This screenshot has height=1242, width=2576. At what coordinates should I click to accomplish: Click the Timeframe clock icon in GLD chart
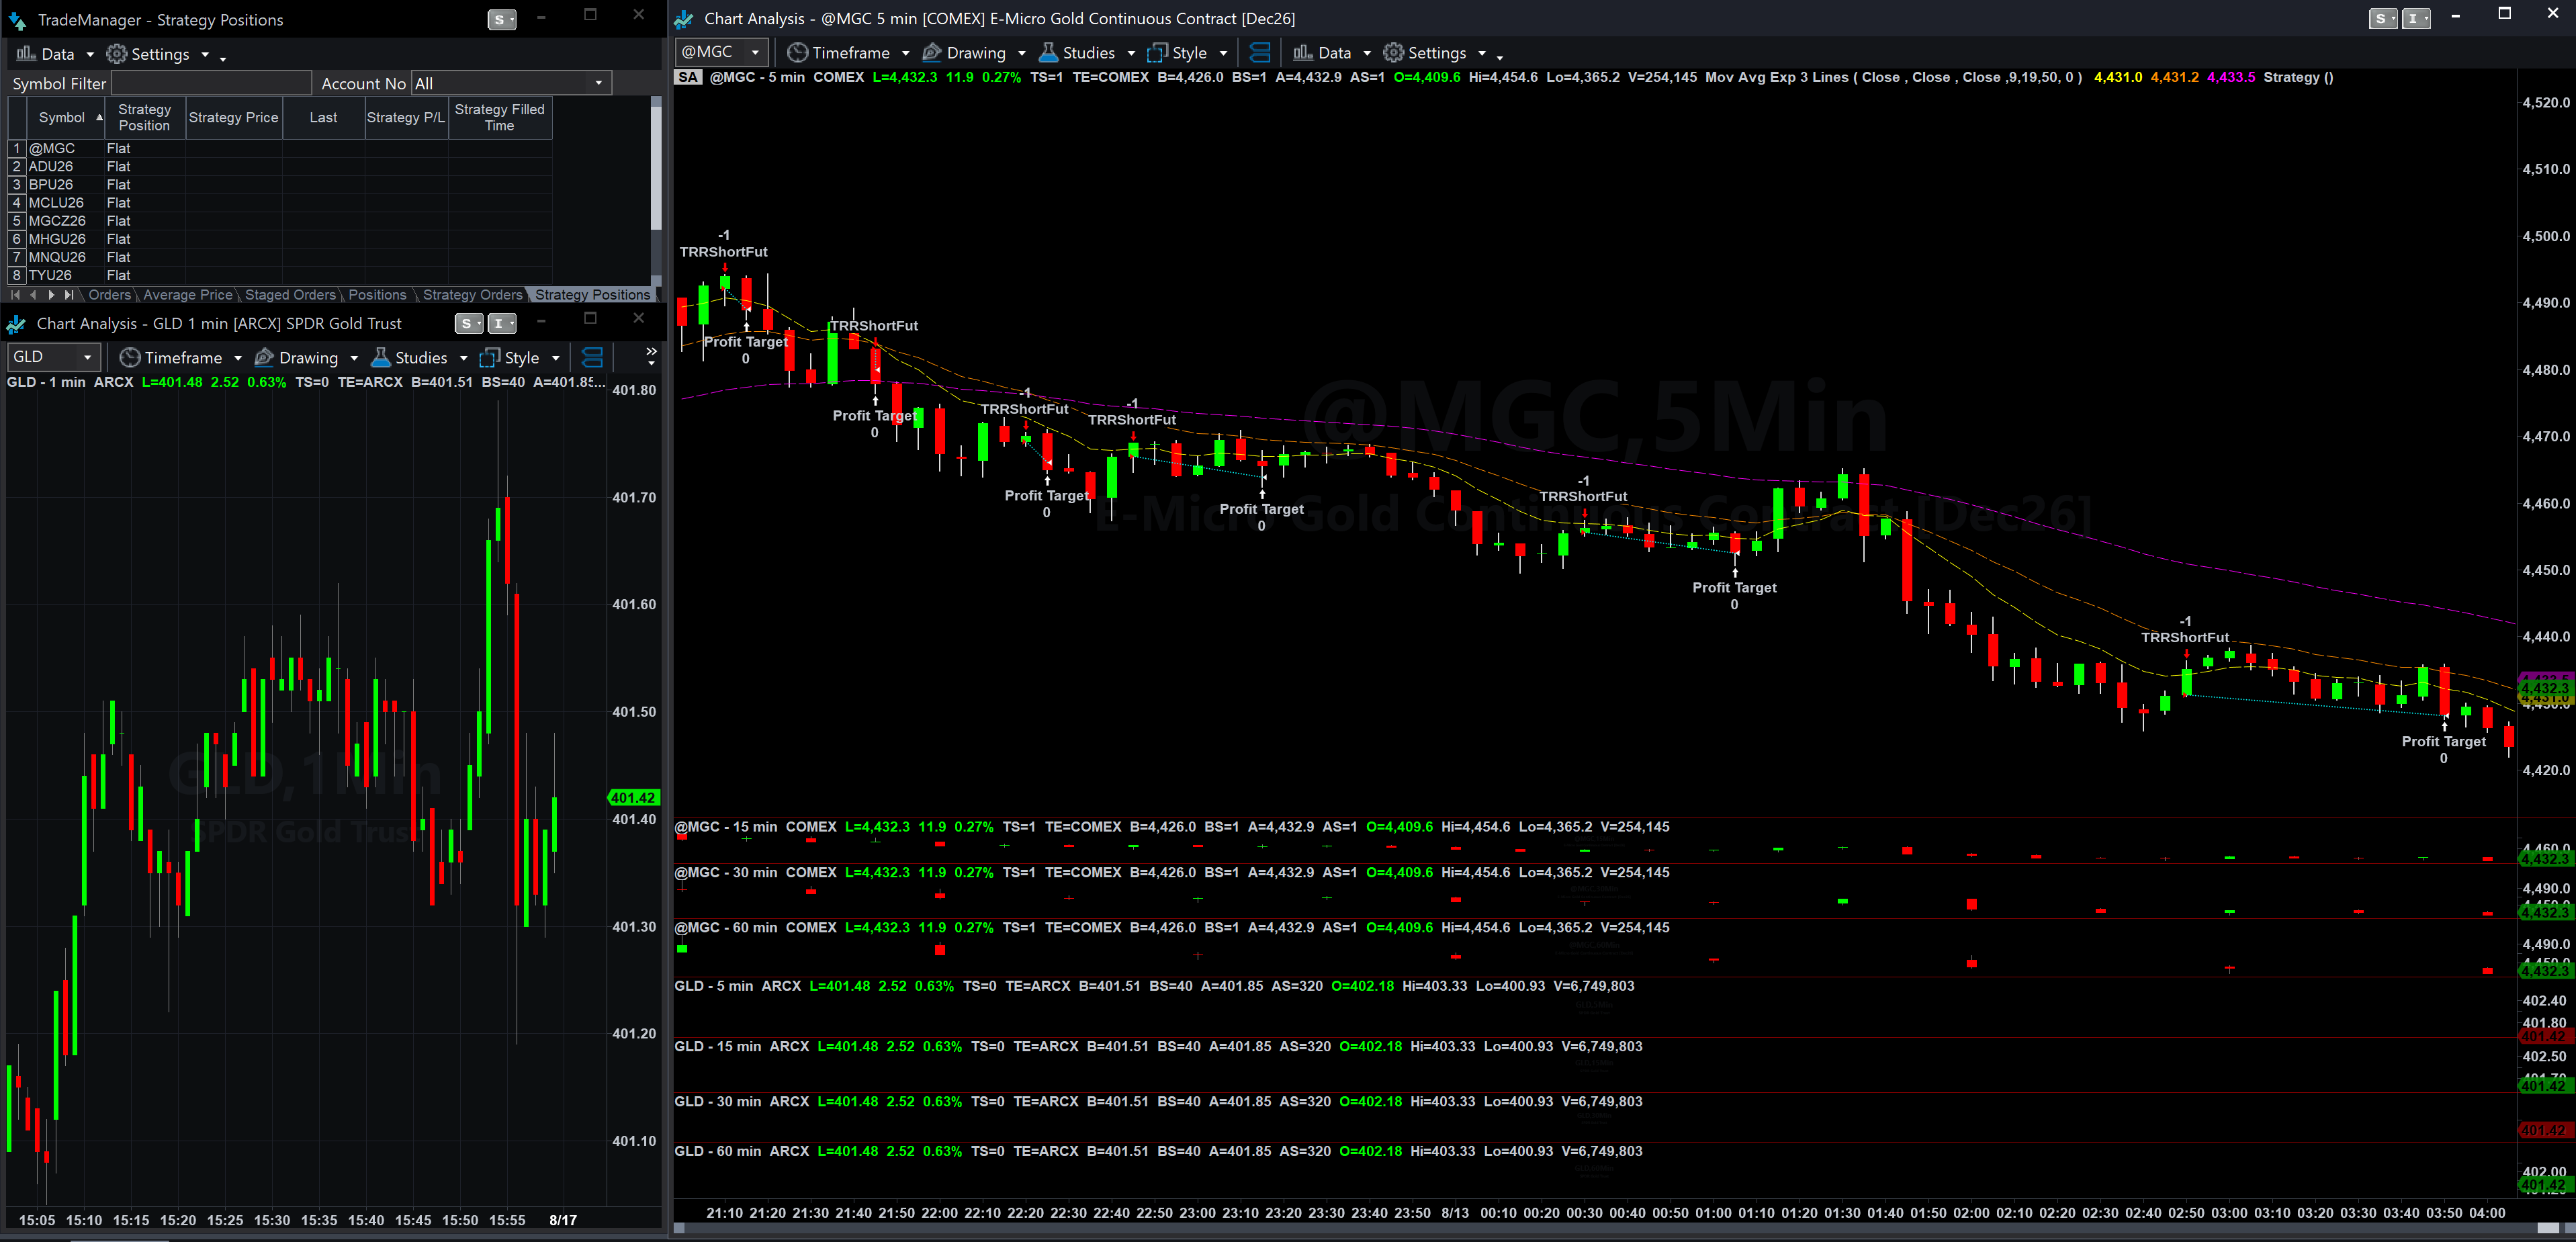click(130, 358)
